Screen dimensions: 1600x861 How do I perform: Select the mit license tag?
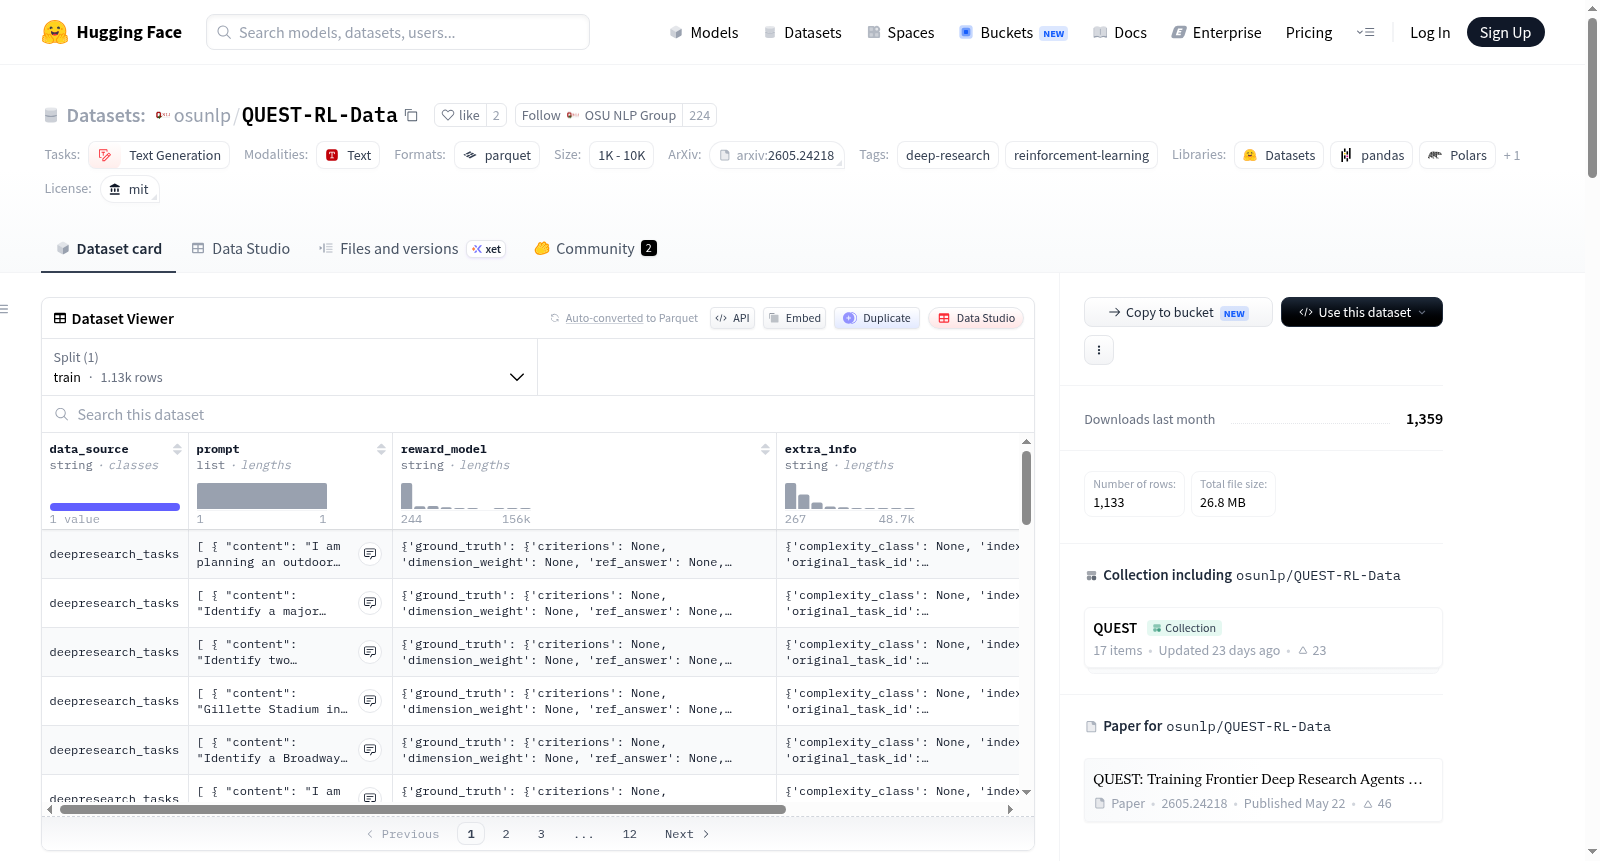click(x=130, y=190)
